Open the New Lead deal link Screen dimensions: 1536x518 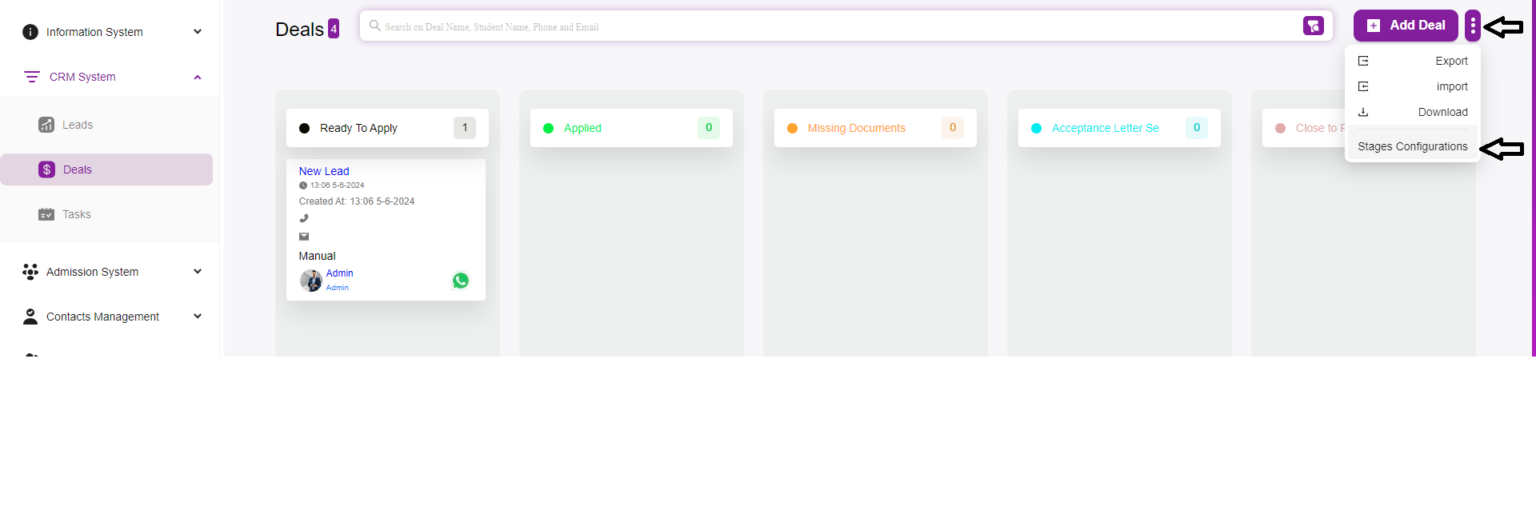324,171
